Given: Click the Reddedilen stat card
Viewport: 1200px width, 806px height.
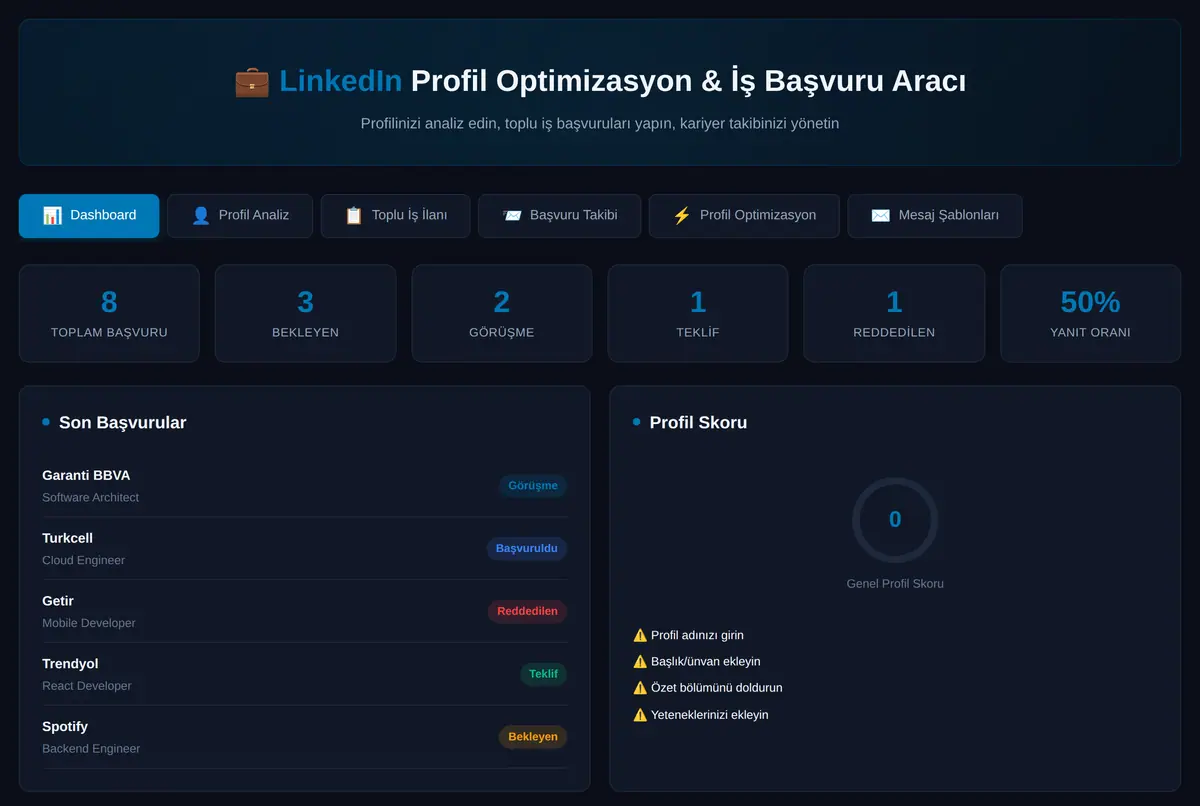Looking at the screenshot, I should 894,313.
